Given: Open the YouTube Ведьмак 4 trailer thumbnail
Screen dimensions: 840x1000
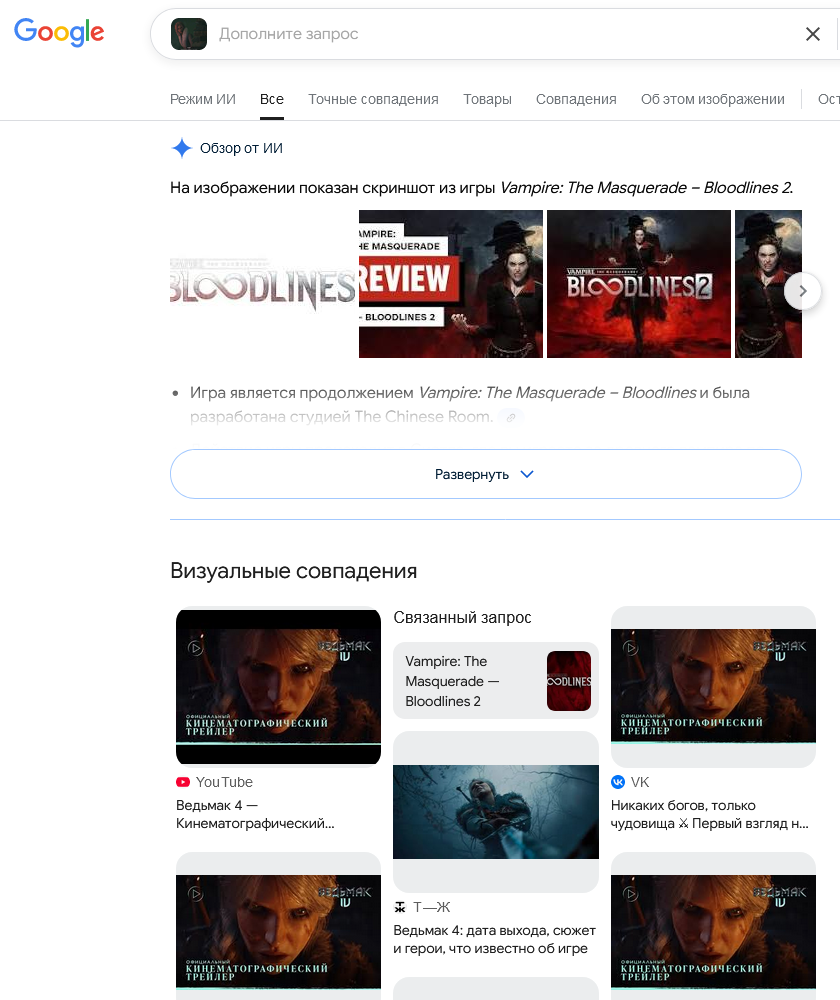Looking at the screenshot, I should (278, 686).
